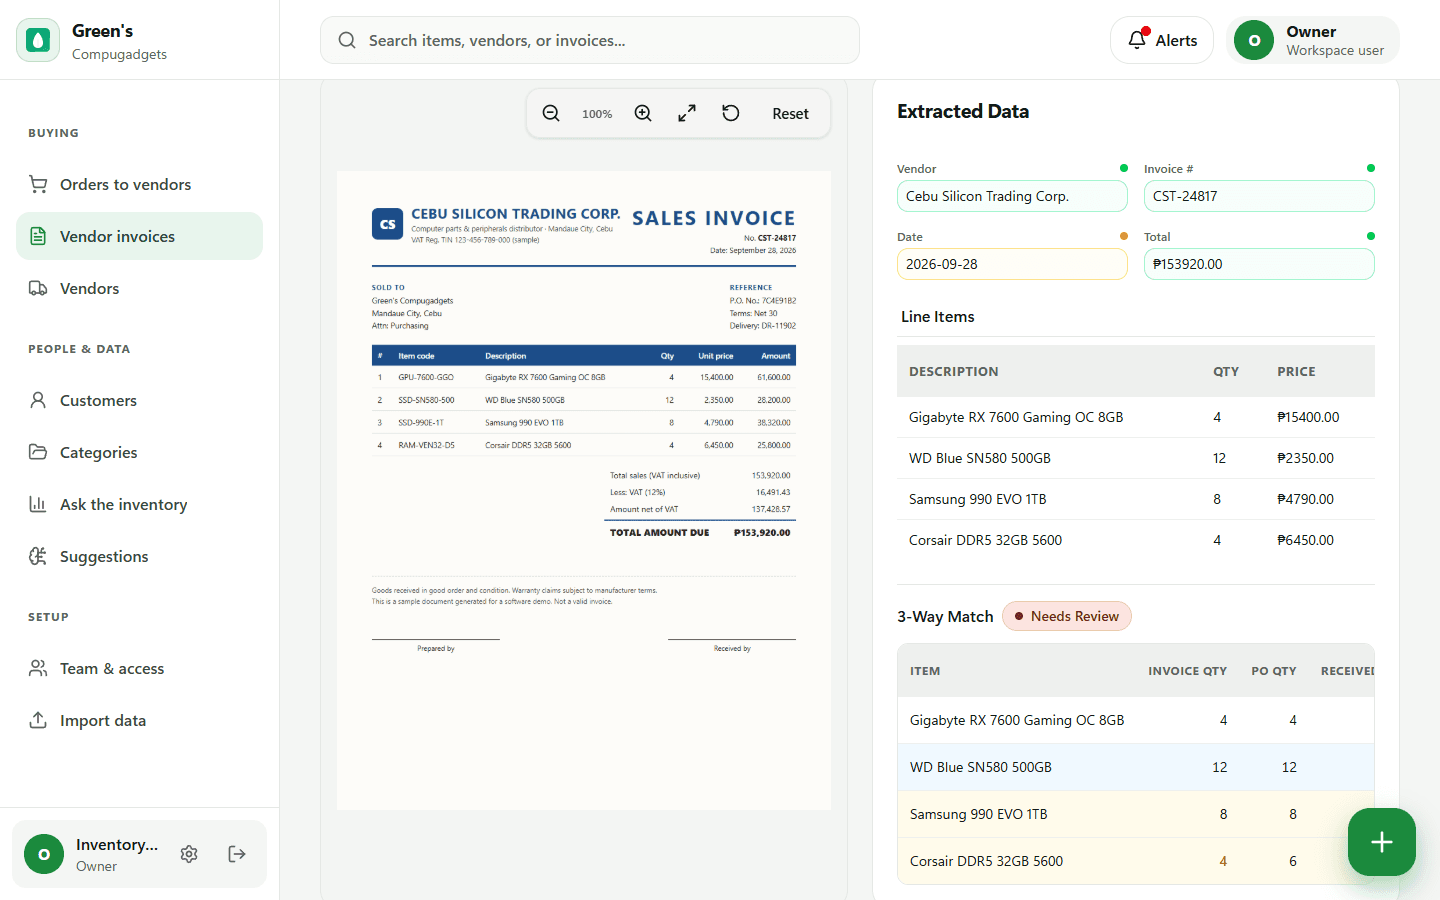1440x900 pixels.
Task: Select WD Blue SN580 500GB in 3-Way Match
Action: tap(1136, 767)
